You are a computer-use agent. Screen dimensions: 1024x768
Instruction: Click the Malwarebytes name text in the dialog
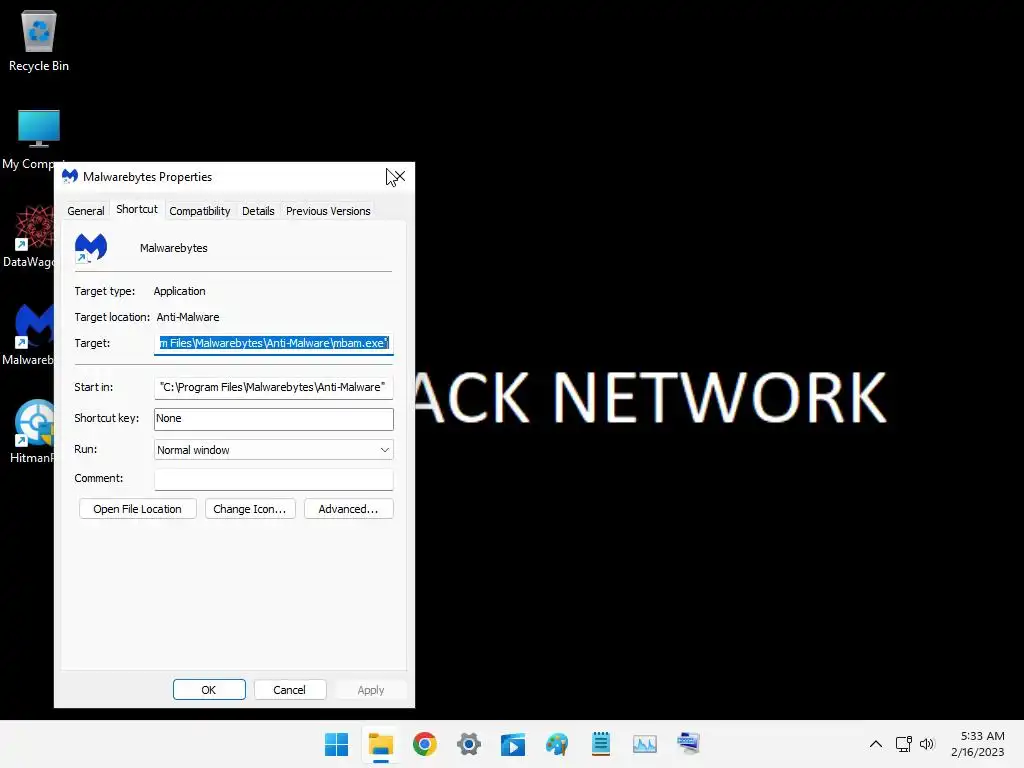coord(174,248)
